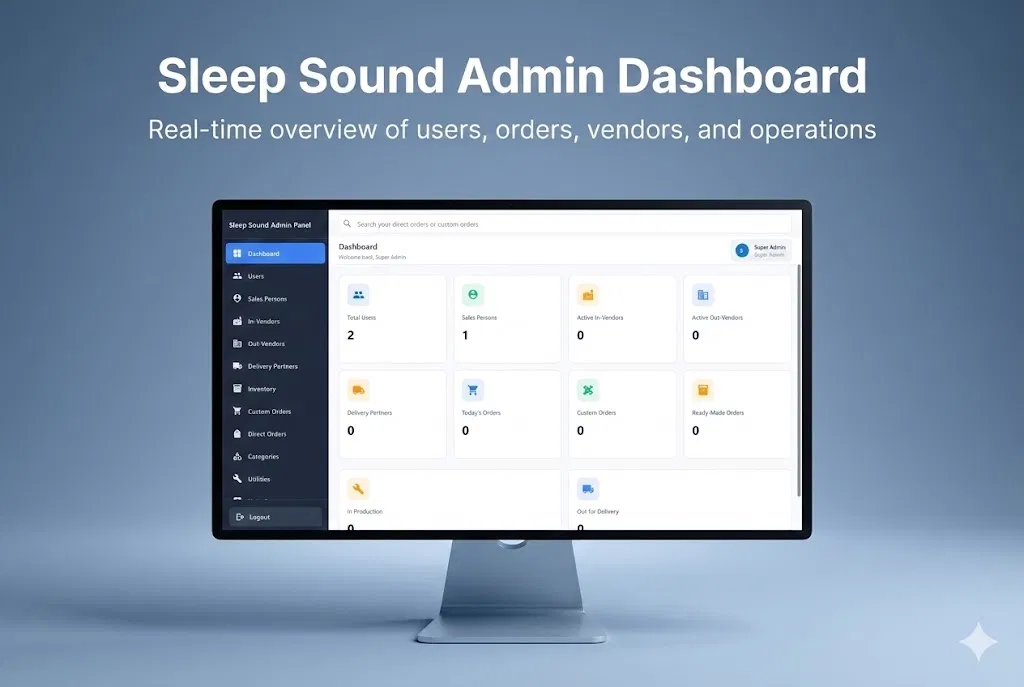Click the Total Users value 2
The width and height of the screenshot is (1024, 687).
click(x=351, y=335)
